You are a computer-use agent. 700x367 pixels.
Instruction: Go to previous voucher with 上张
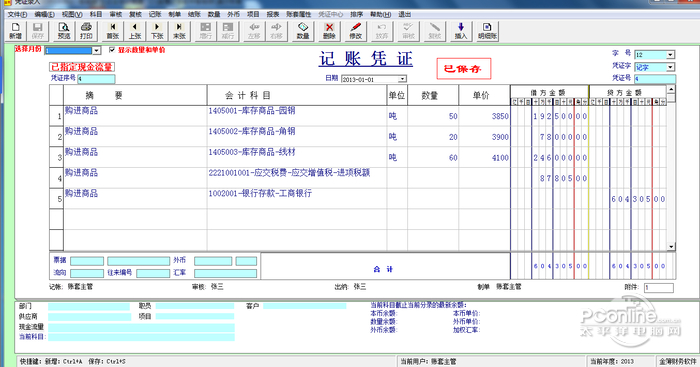click(135, 31)
